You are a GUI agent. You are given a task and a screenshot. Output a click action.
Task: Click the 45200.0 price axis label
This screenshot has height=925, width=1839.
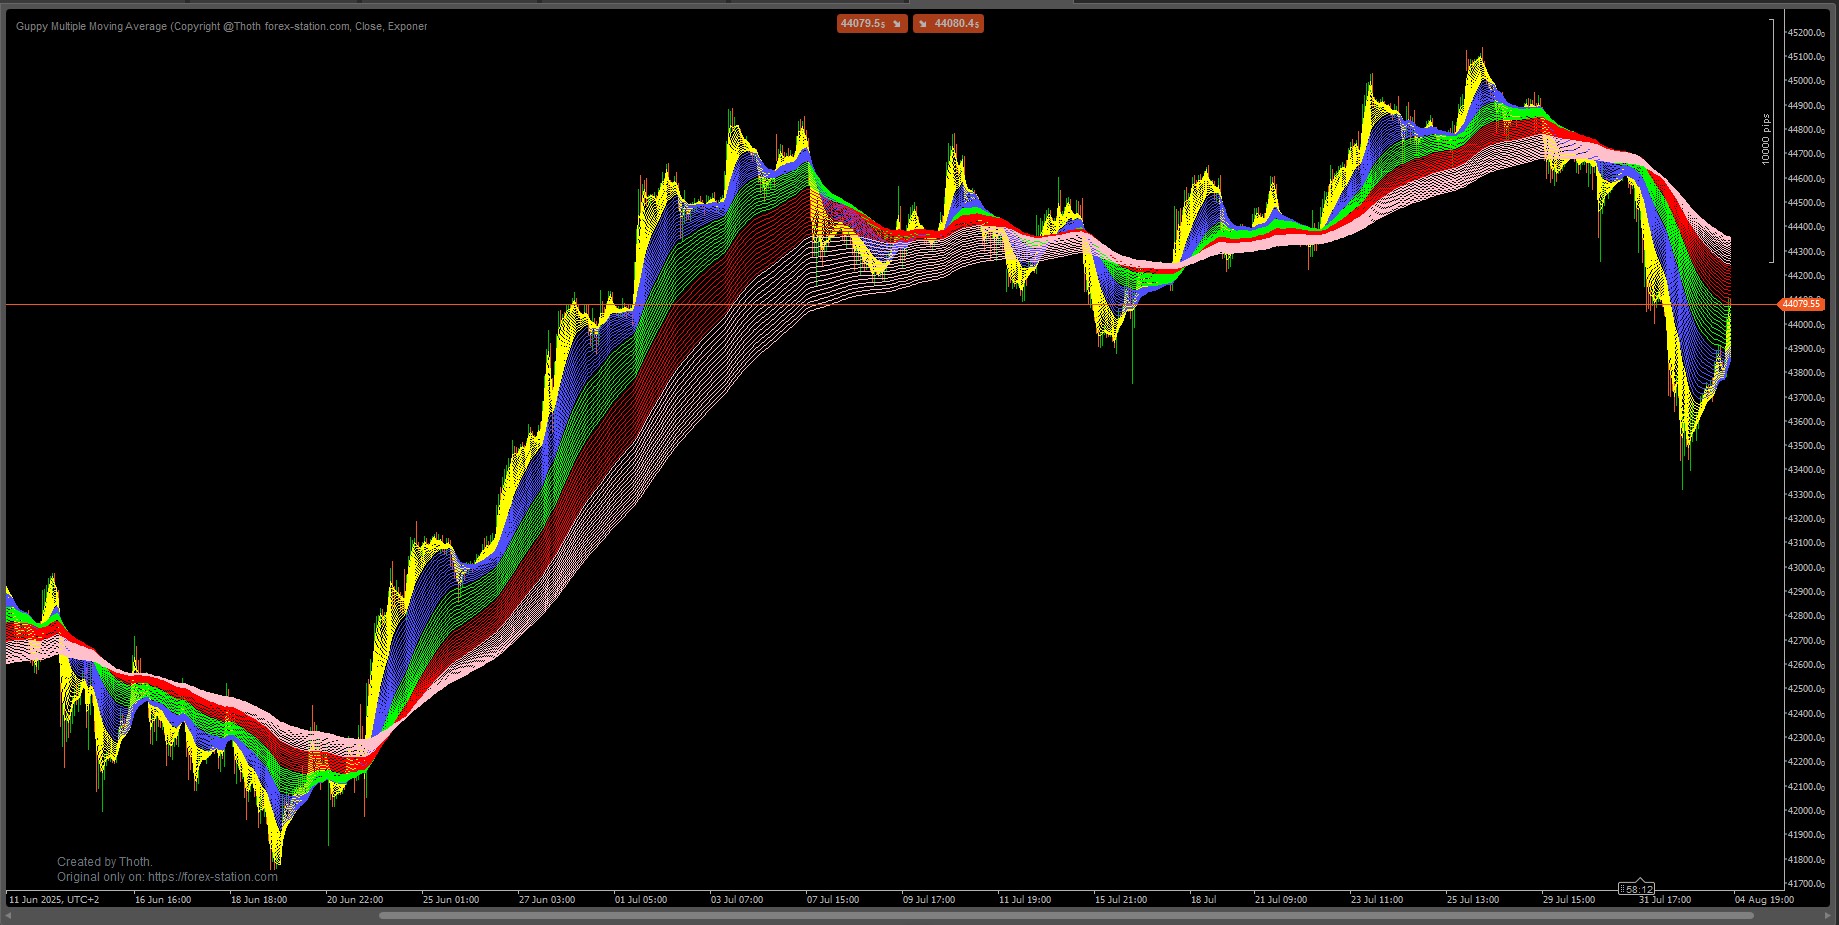click(1806, 33)
